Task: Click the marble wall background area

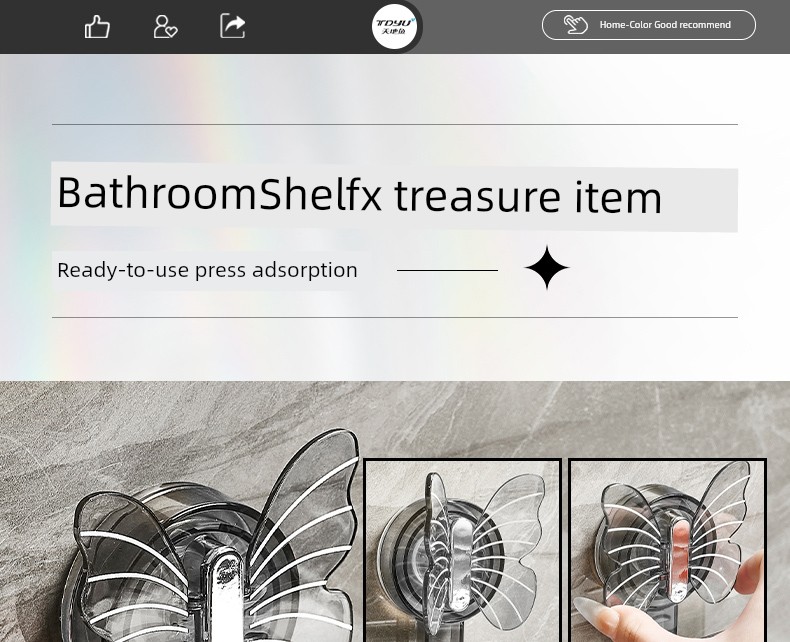Action: [554, 416]
